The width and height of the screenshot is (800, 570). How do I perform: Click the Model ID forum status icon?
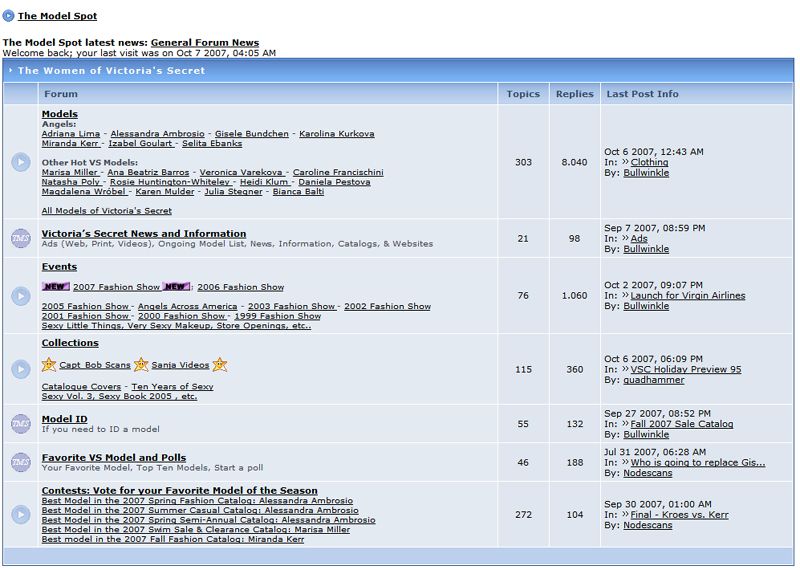tap(21, 424)
